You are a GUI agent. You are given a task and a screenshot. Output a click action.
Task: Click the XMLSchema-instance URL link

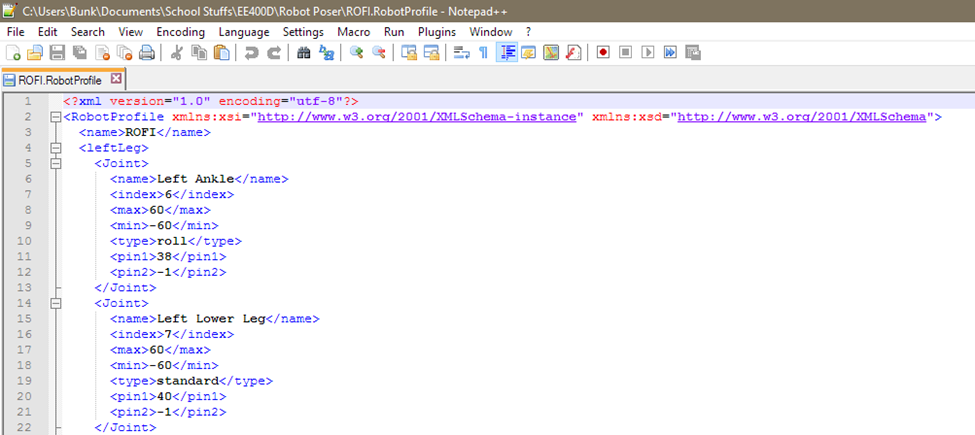click(417, 116)
